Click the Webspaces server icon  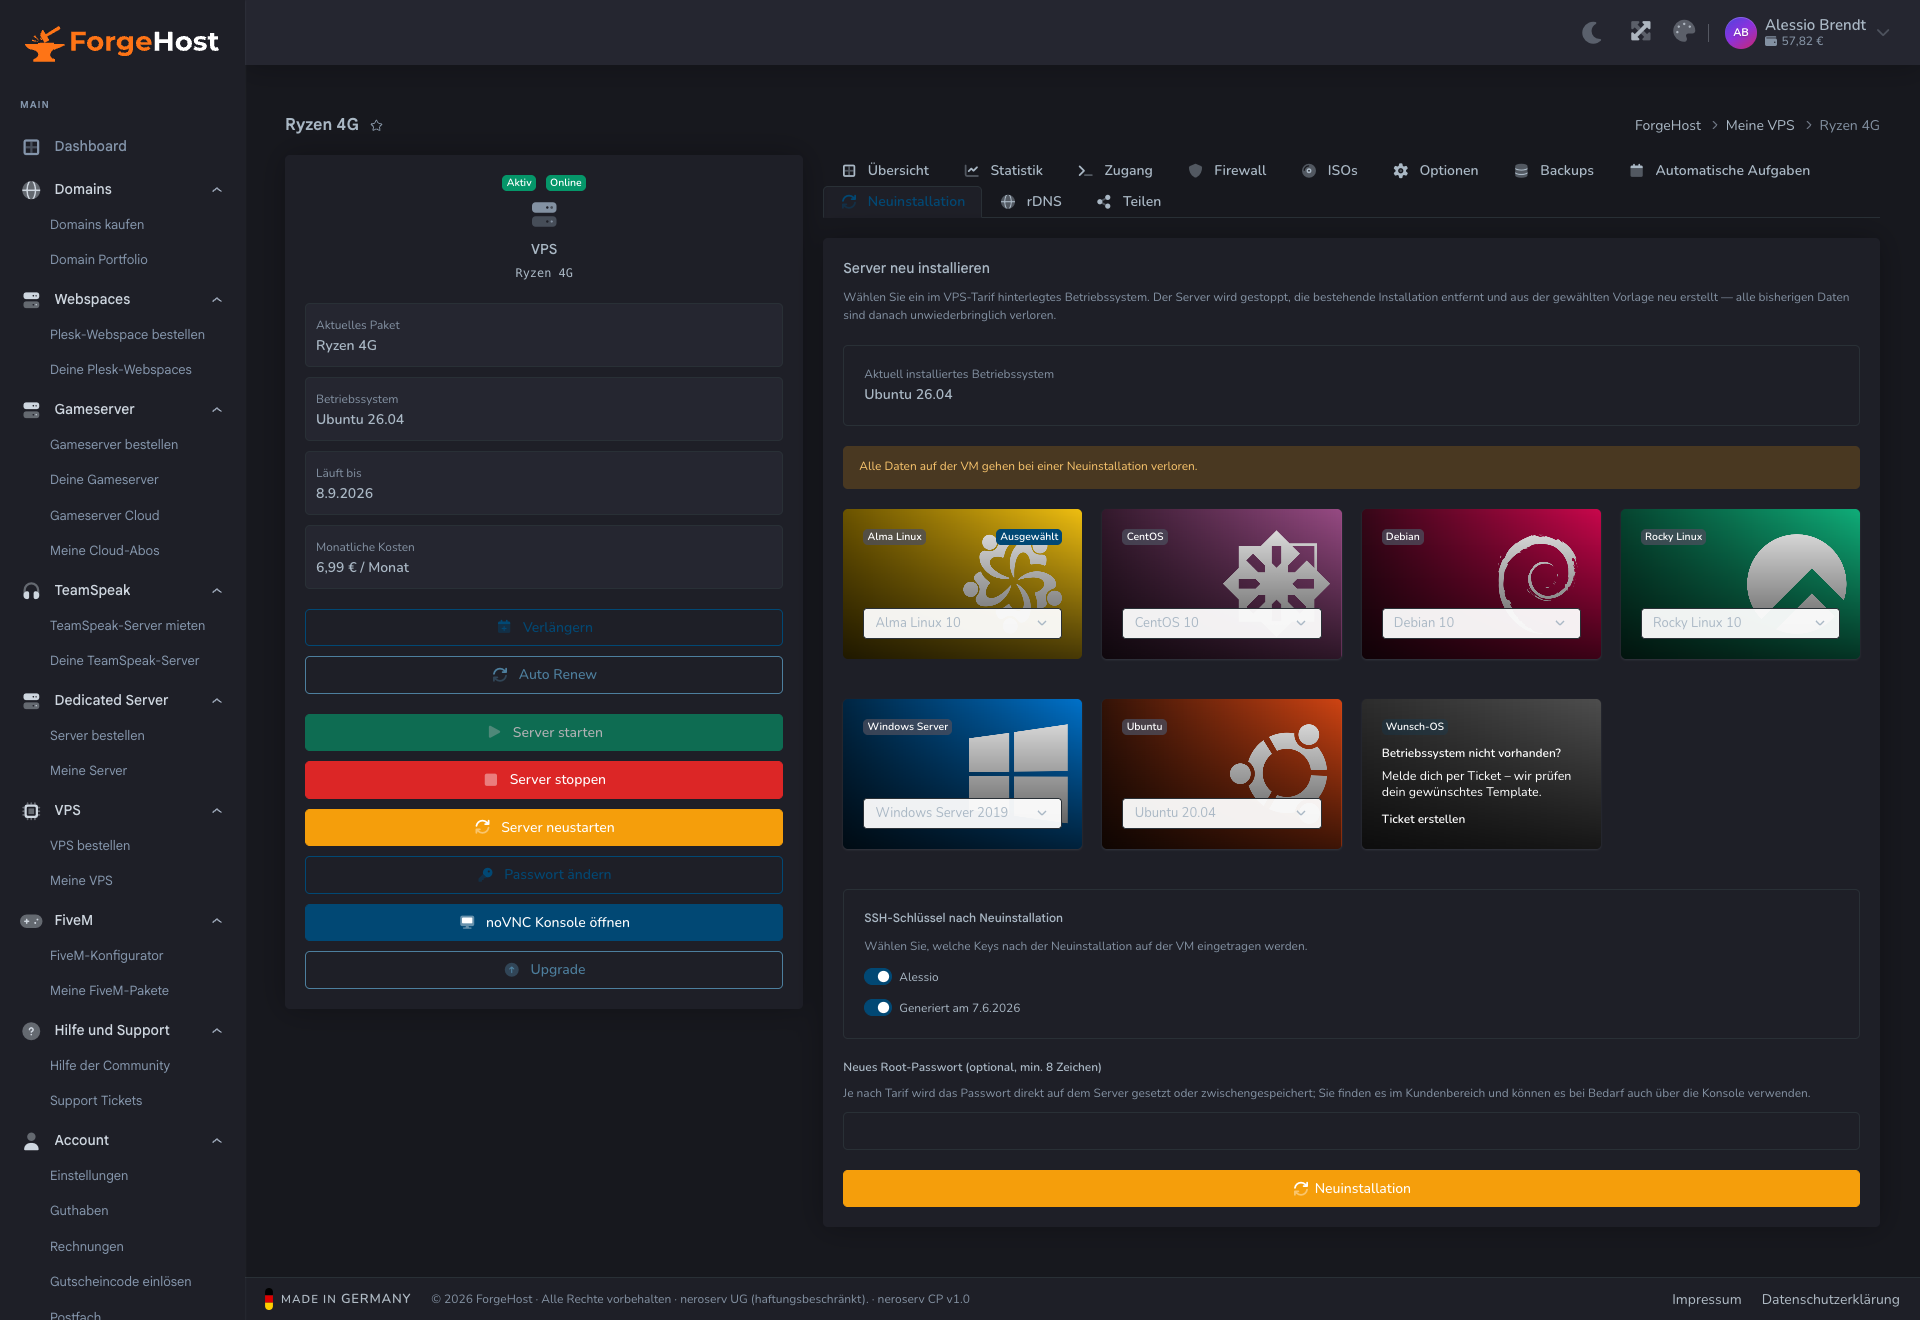click(31, 299)
